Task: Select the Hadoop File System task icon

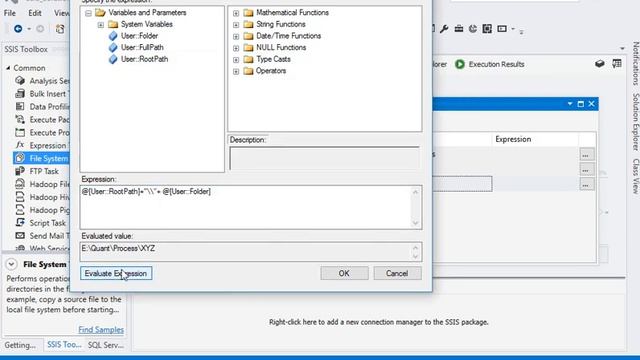Action: point(20,184)
